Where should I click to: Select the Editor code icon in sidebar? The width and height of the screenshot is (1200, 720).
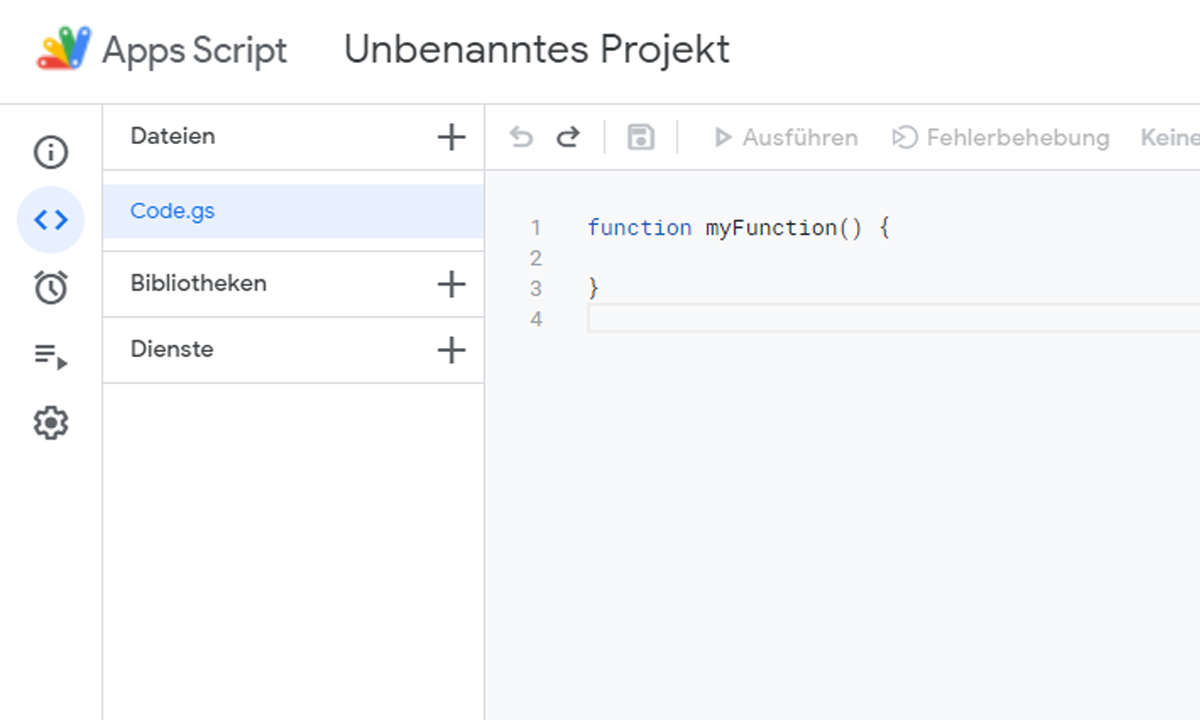[51, 219]
